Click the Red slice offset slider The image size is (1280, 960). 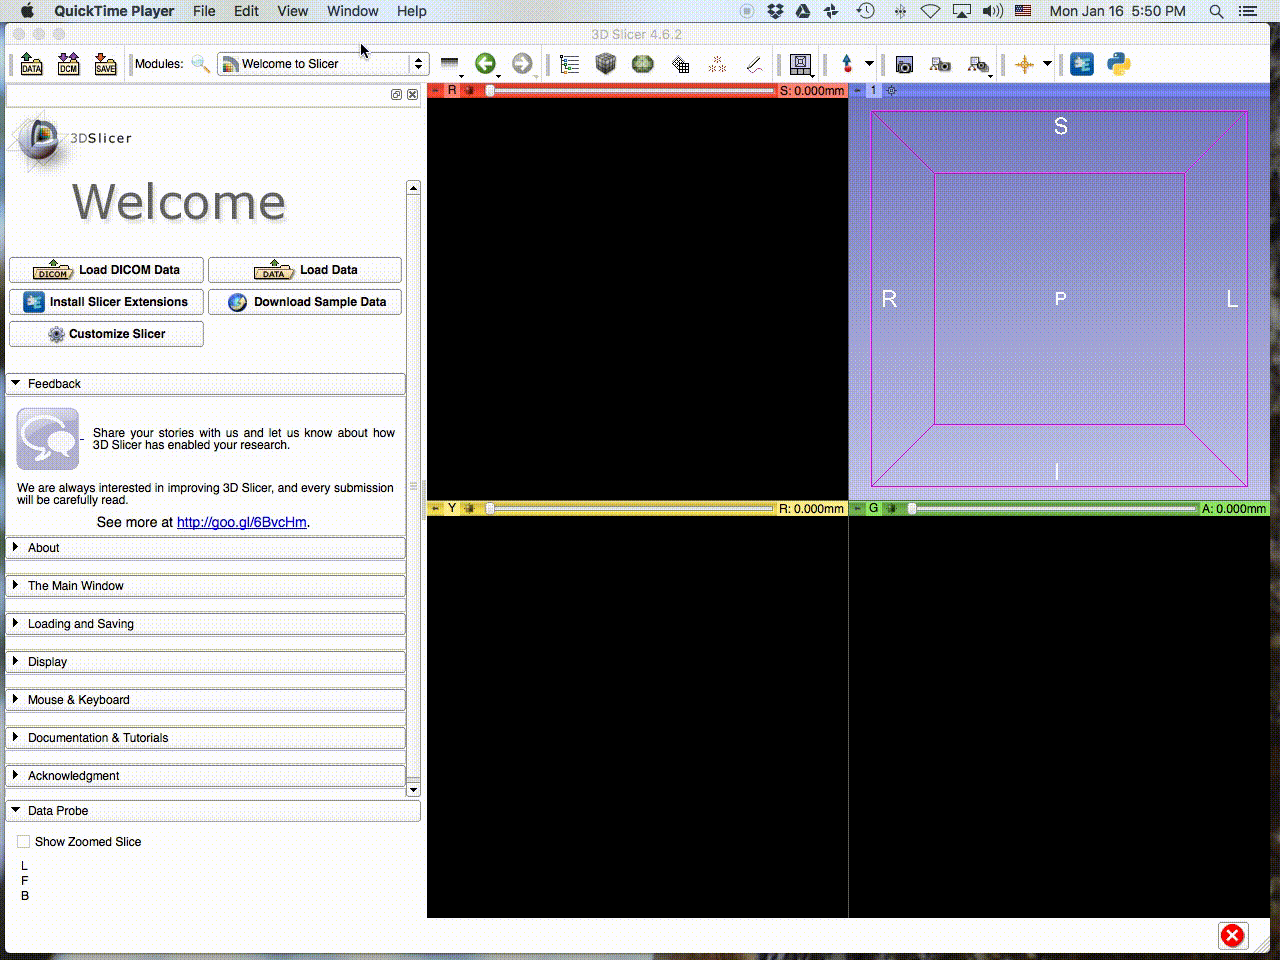[630, 90]
